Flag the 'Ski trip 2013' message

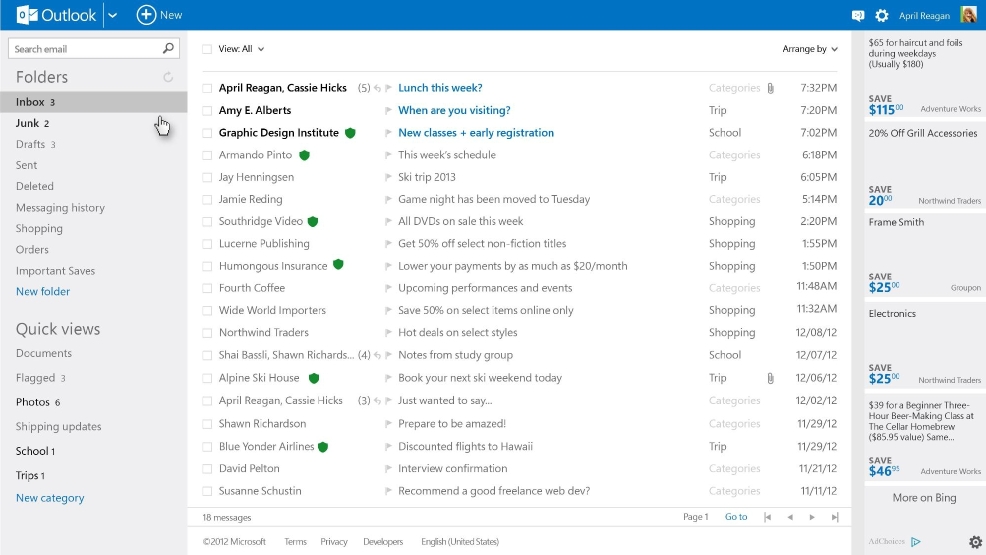tap(388, 177)
